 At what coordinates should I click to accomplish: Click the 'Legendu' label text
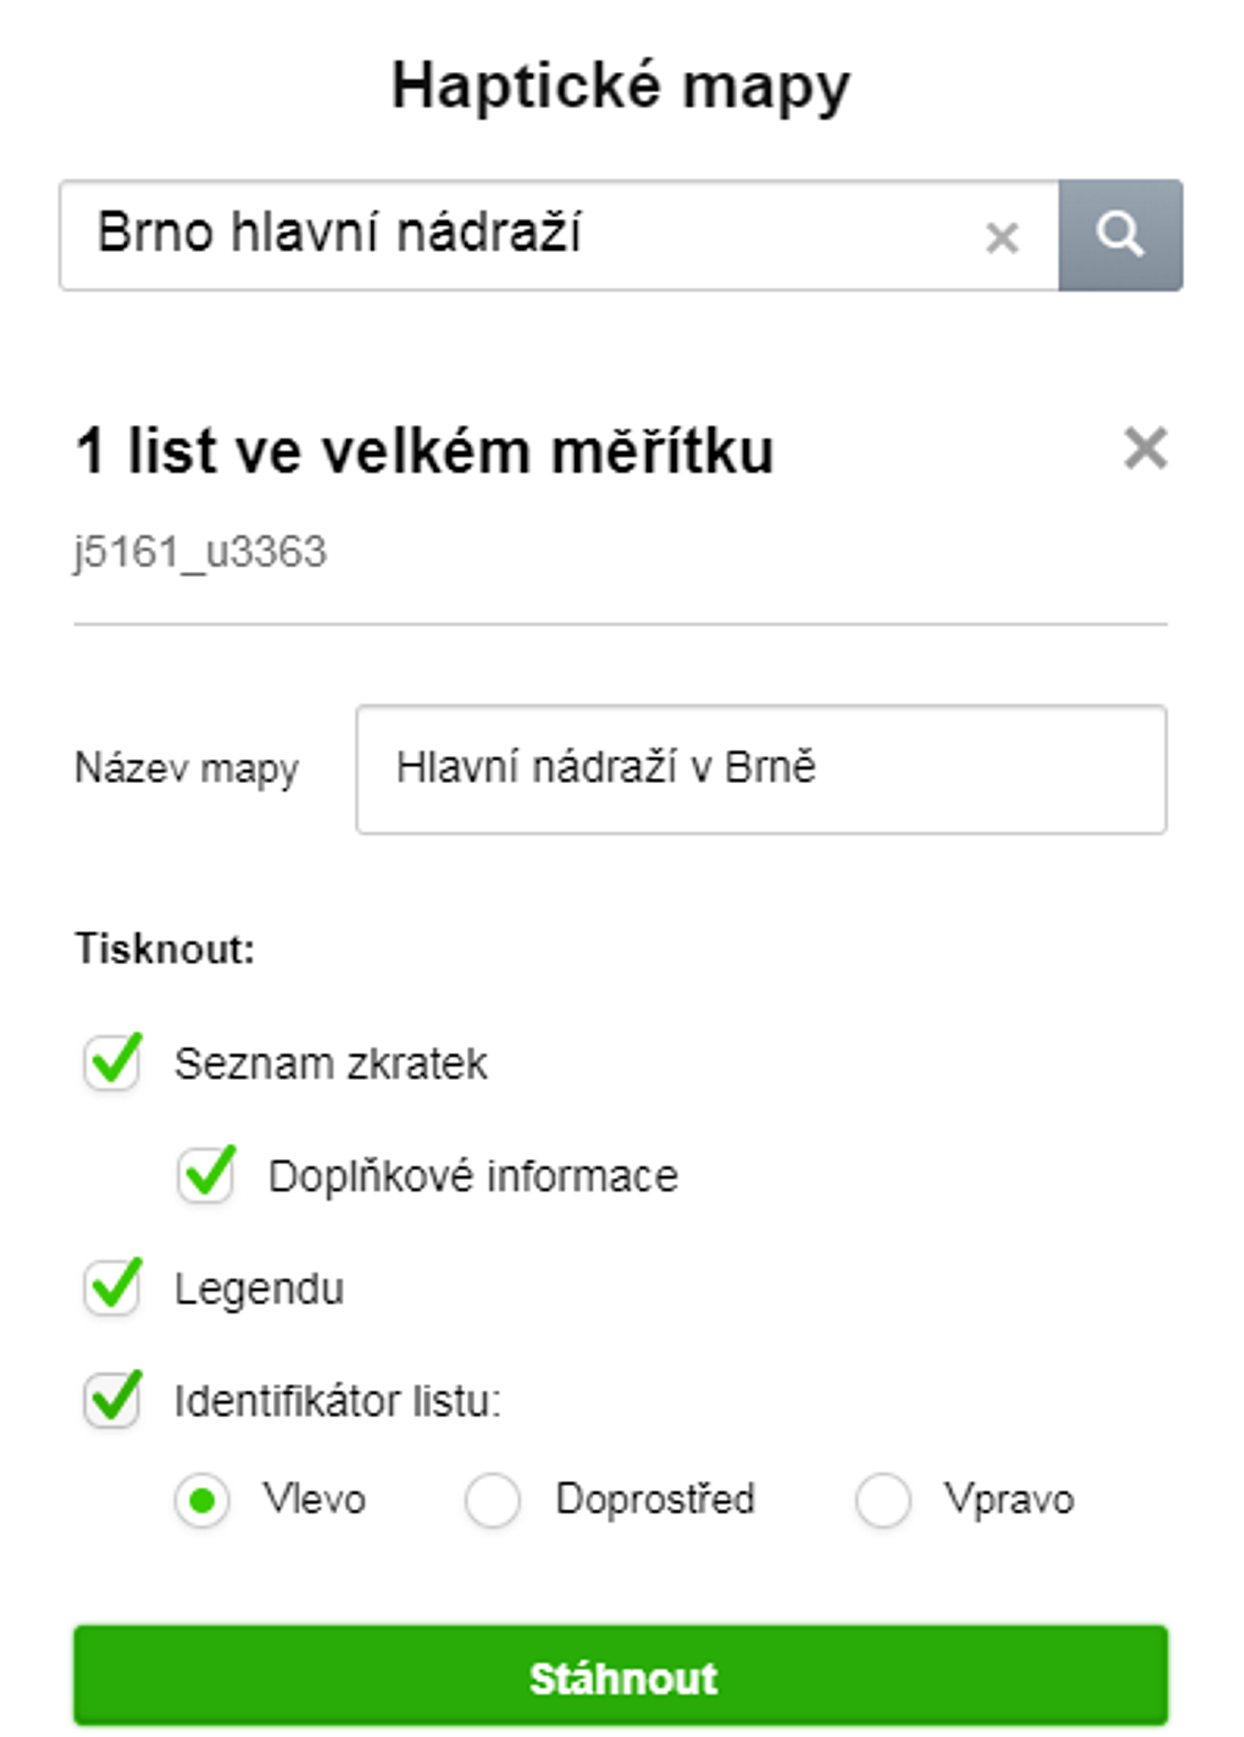point(259,1289)
